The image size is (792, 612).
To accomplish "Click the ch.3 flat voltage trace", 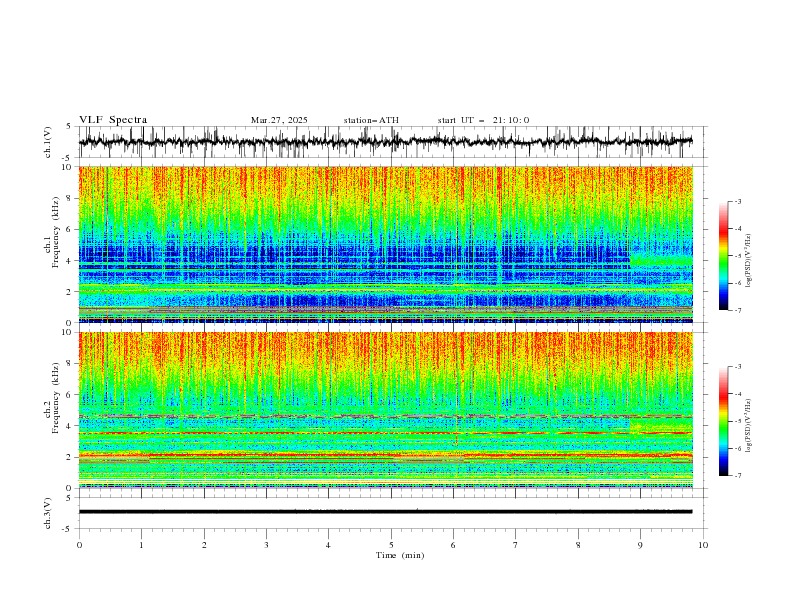I will pyautogui.click(x=385, y=512).
